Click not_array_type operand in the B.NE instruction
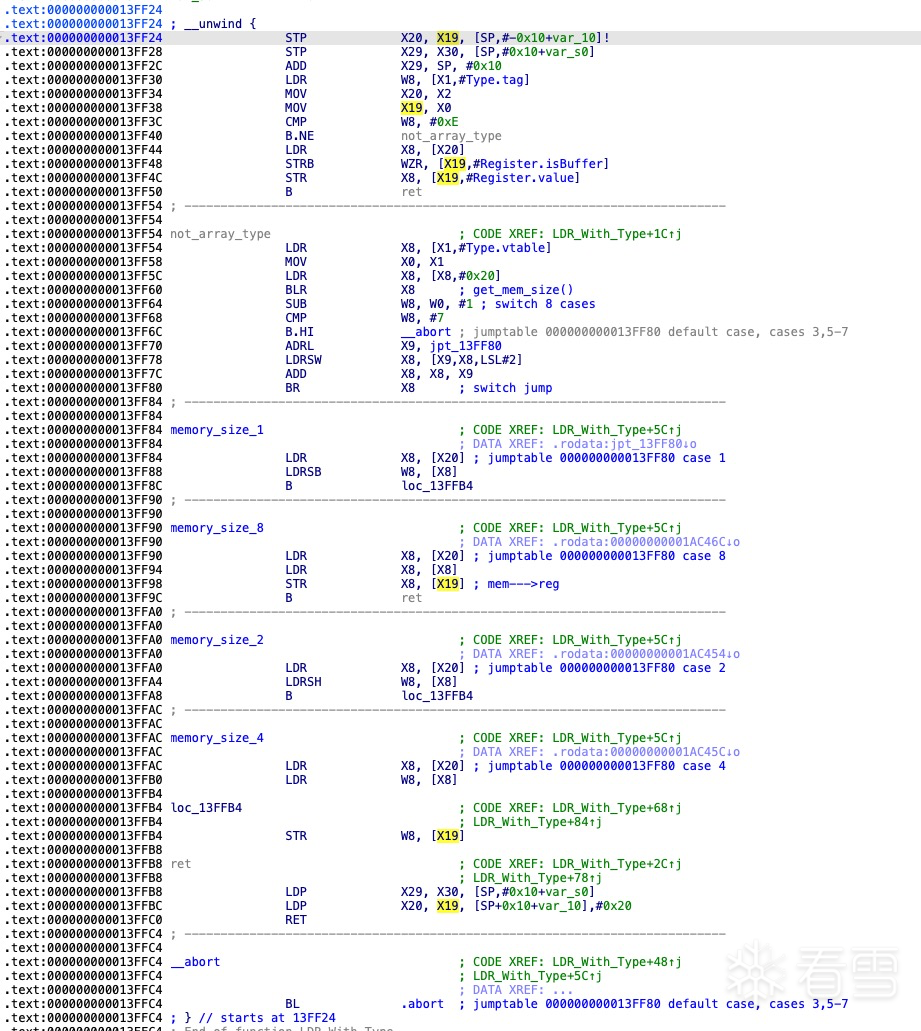The image size is (921, 1031). click(x=451, y=136)
